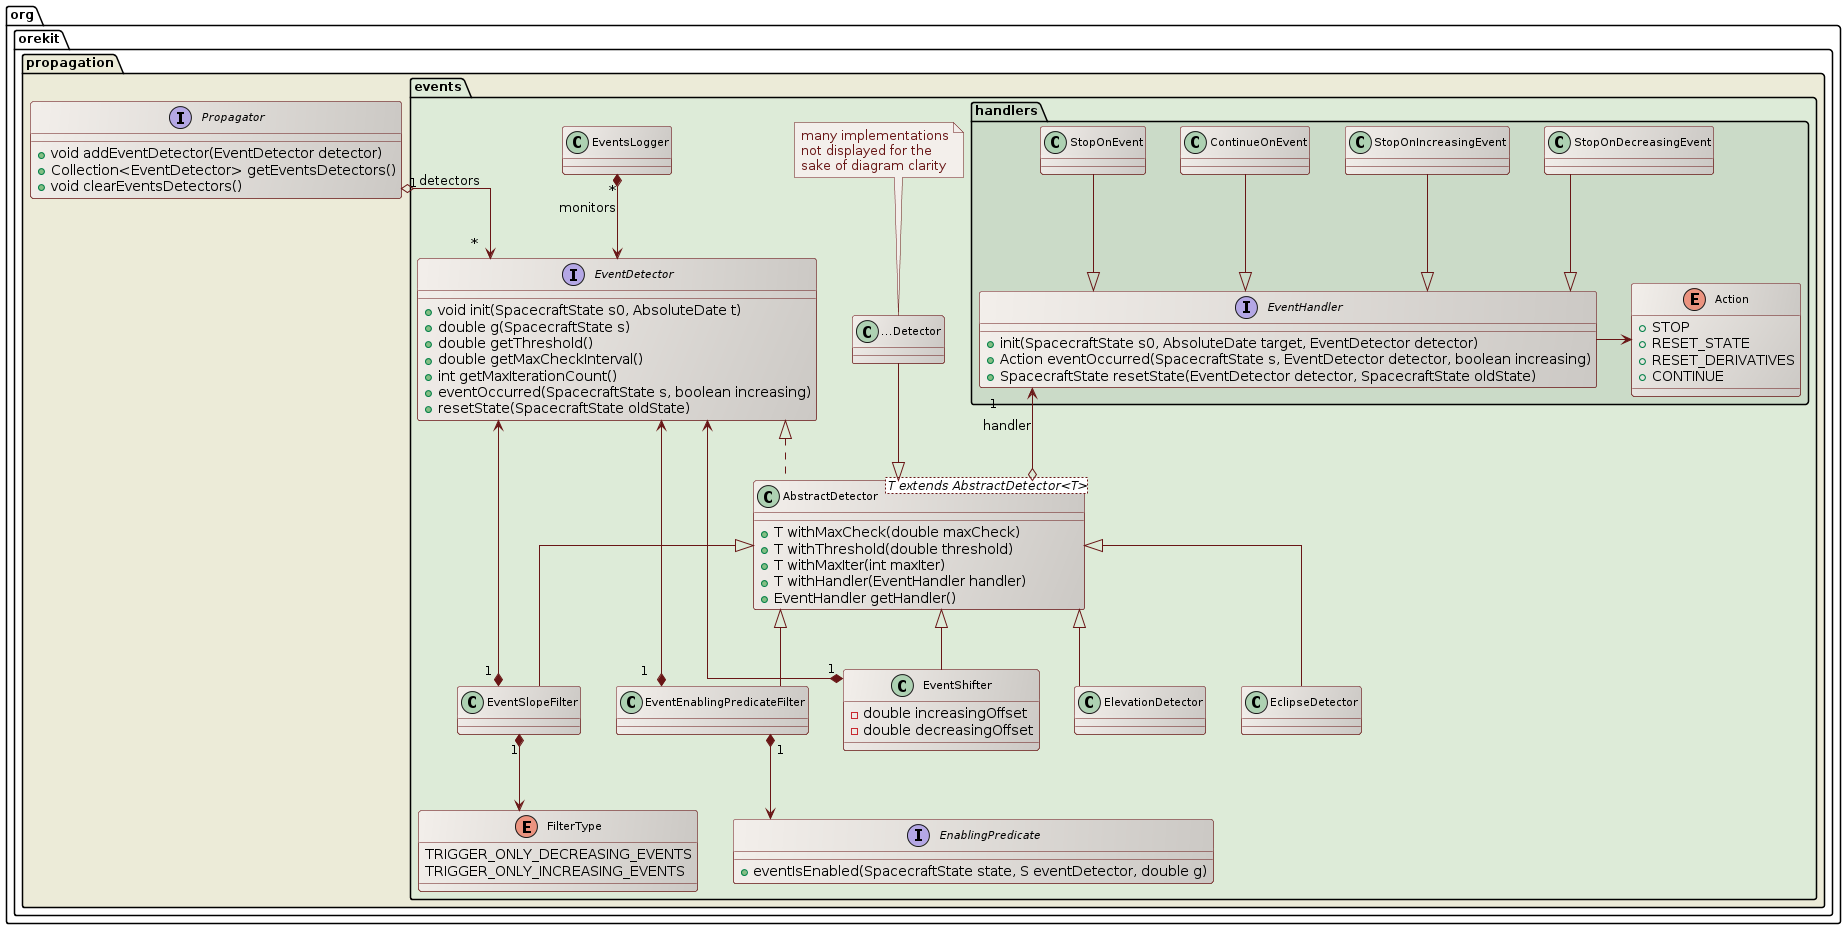The image size is (1846, 929).
Task: Click the EventDetector interface icon
Action: tap(574, 275)
